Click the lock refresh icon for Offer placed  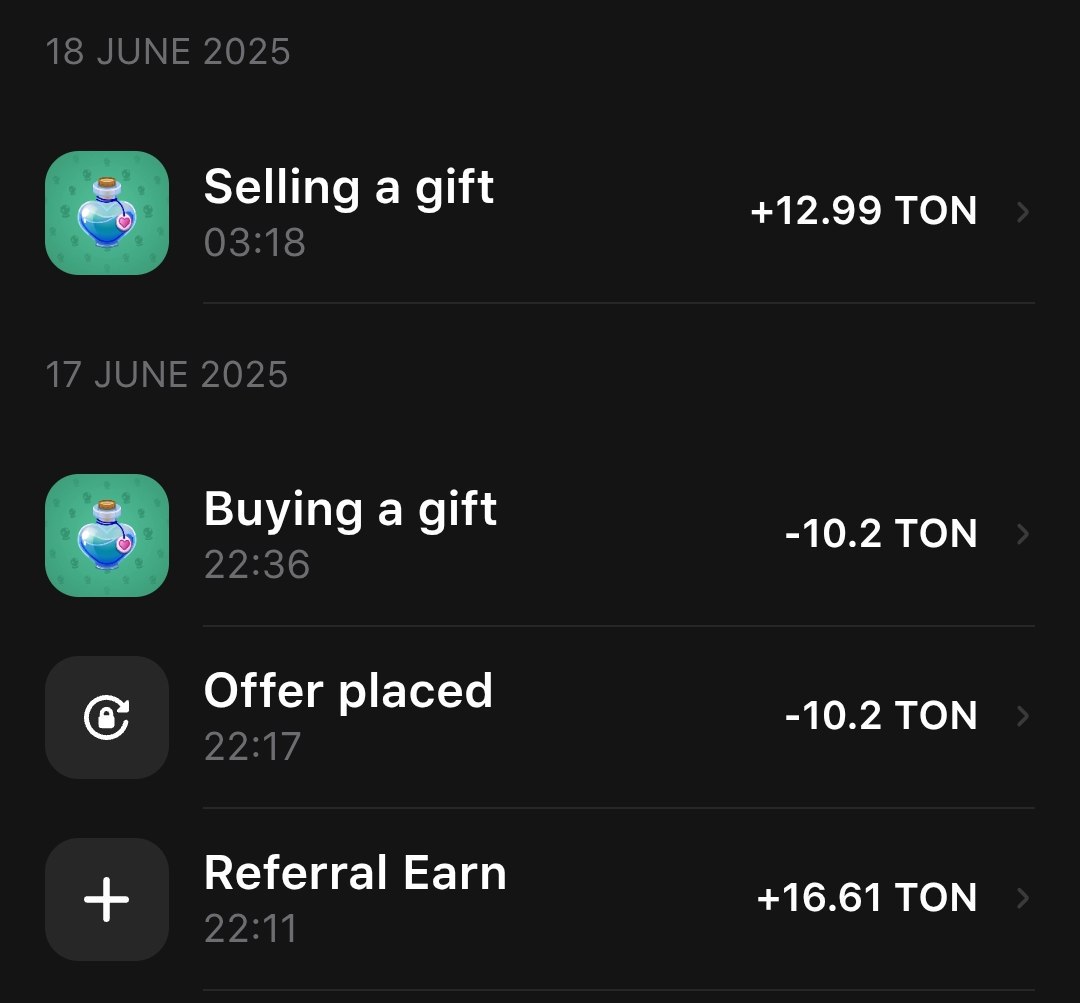pos(107,717)
